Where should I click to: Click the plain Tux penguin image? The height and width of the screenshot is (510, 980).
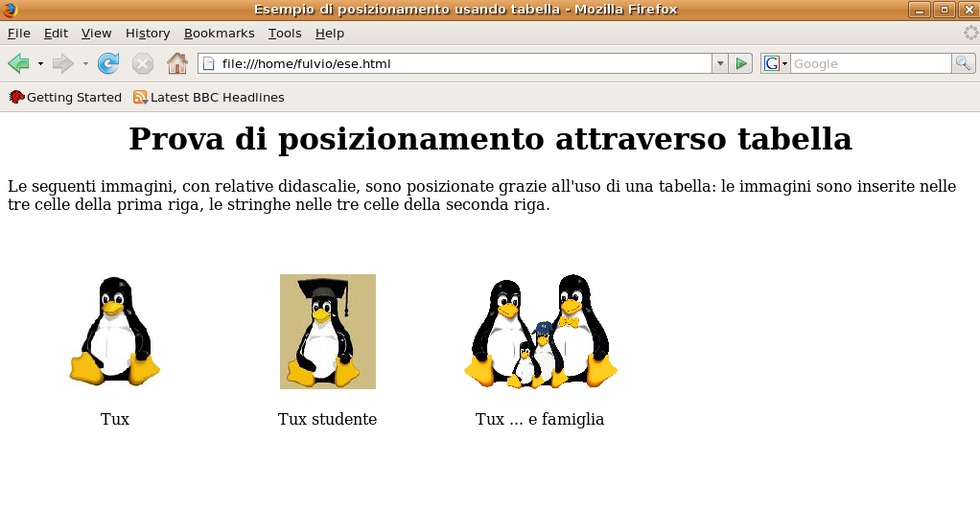(115, 331)
